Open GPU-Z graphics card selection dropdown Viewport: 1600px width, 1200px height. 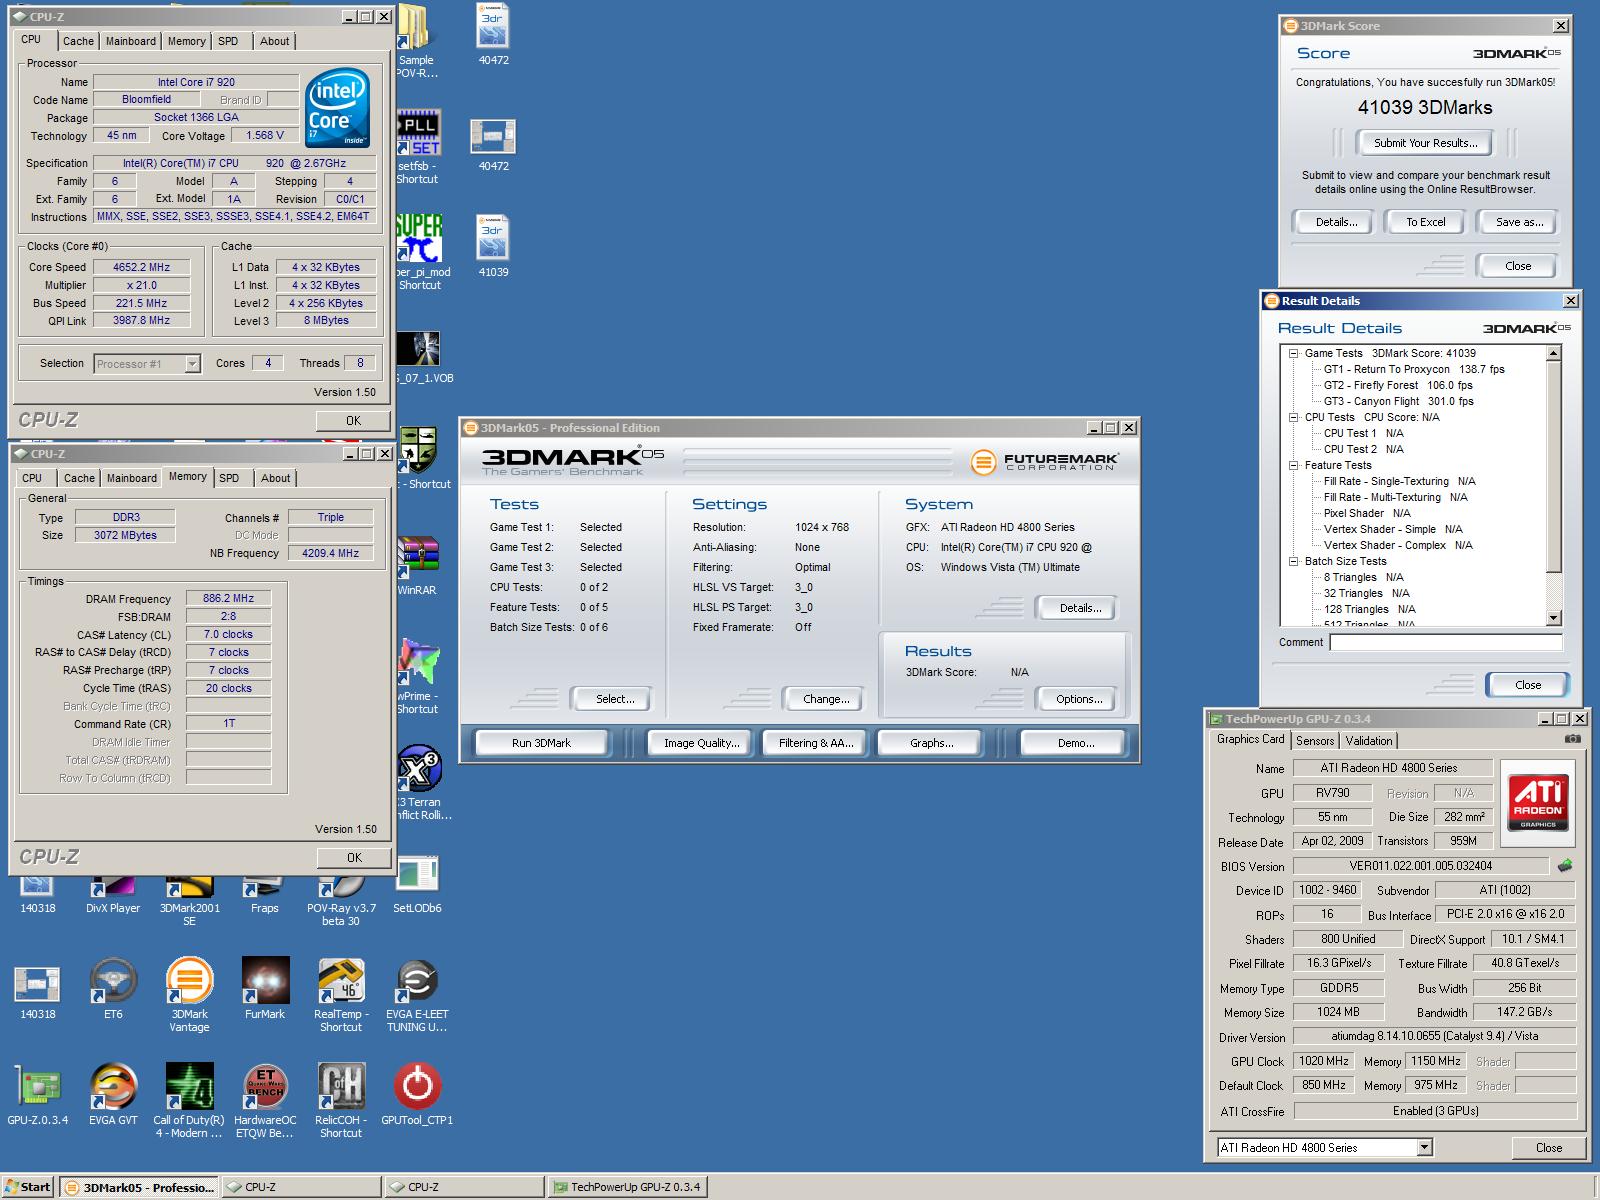coord(1424,1147)
